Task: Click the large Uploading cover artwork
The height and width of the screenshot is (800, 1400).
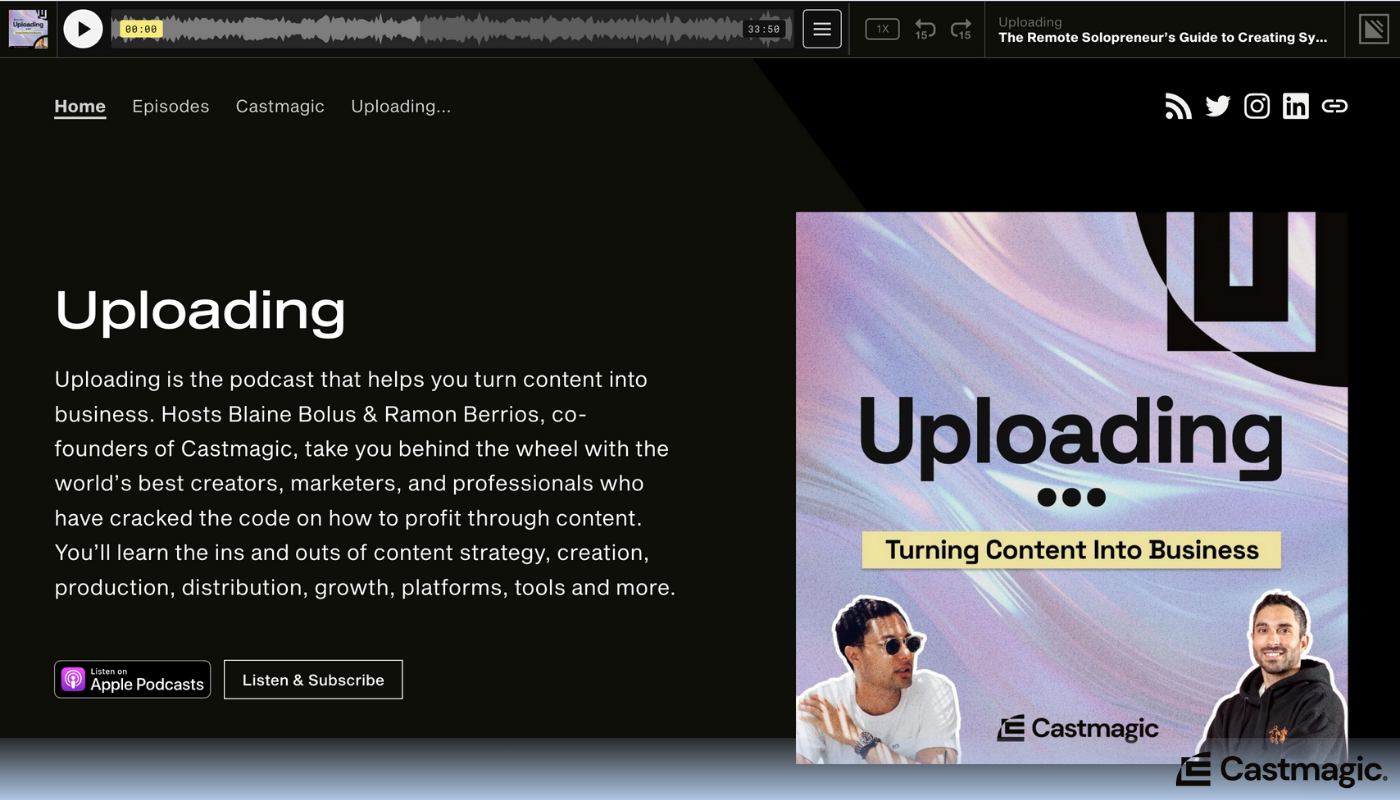Action: 1072,488
